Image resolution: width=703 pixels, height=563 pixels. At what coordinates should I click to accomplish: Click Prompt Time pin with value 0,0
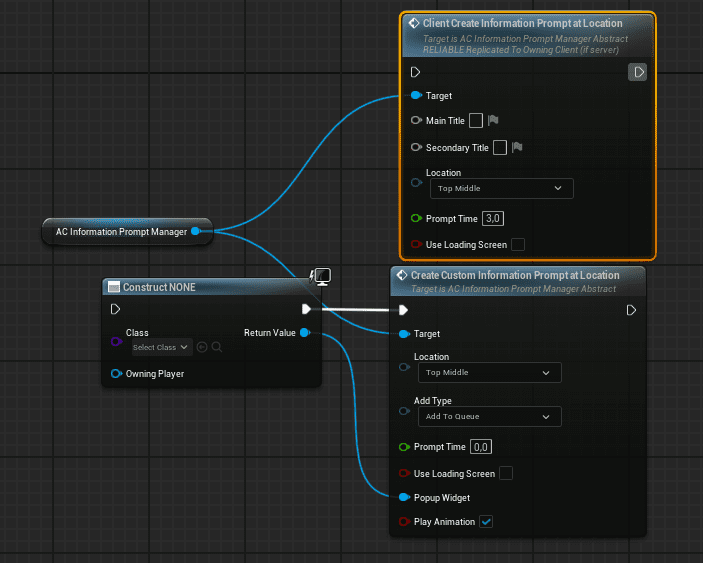(404, 447)
